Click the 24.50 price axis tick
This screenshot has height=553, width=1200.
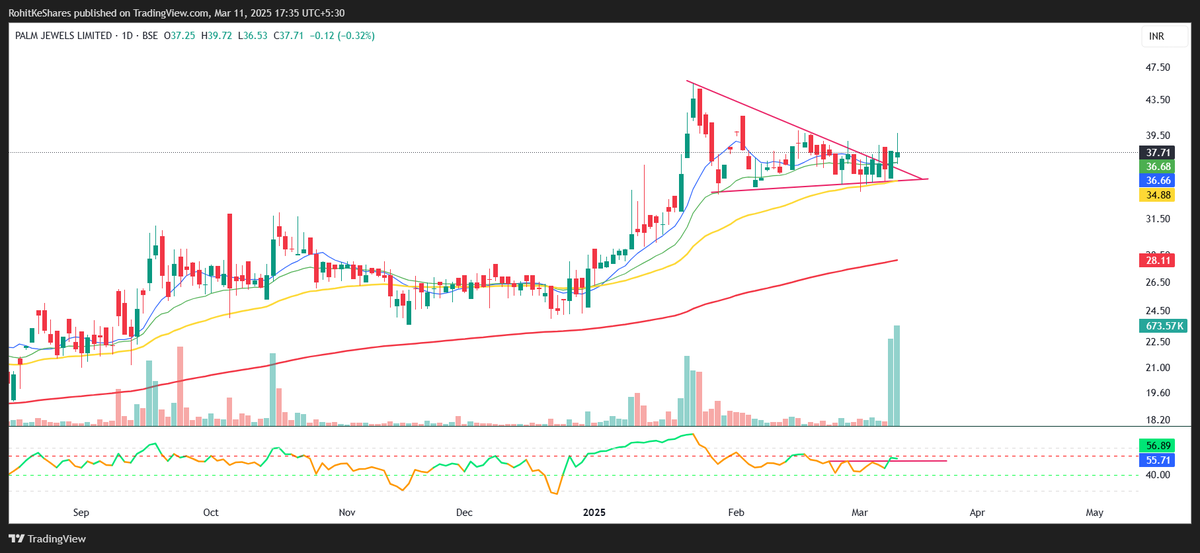click(1157, 311)
